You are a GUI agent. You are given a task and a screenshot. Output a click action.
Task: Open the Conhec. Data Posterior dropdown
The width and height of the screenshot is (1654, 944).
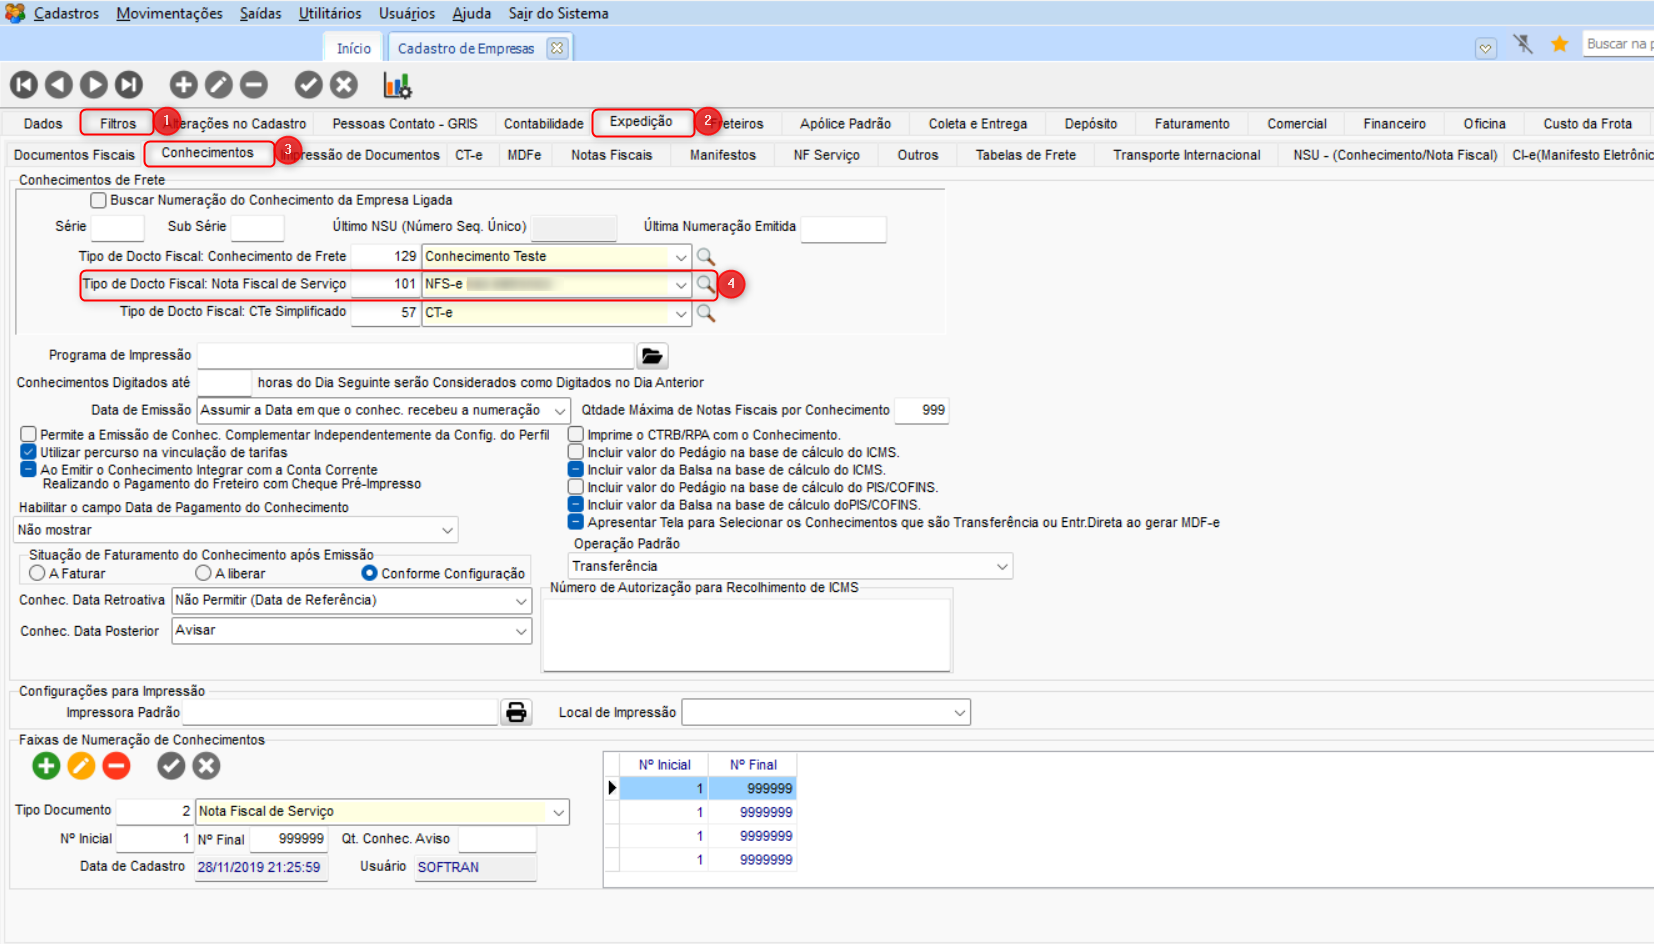tap(520, 631)
